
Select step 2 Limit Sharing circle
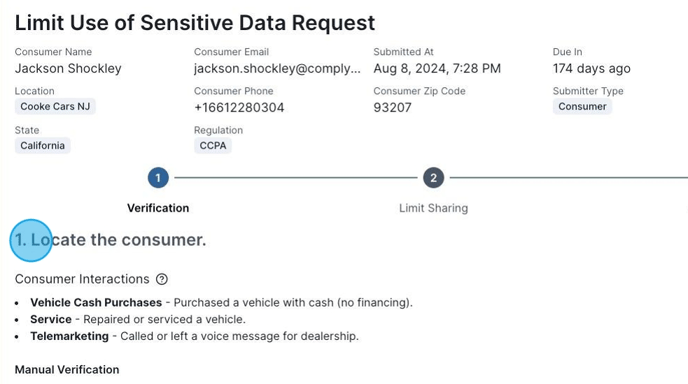click(x=434, y=178)
